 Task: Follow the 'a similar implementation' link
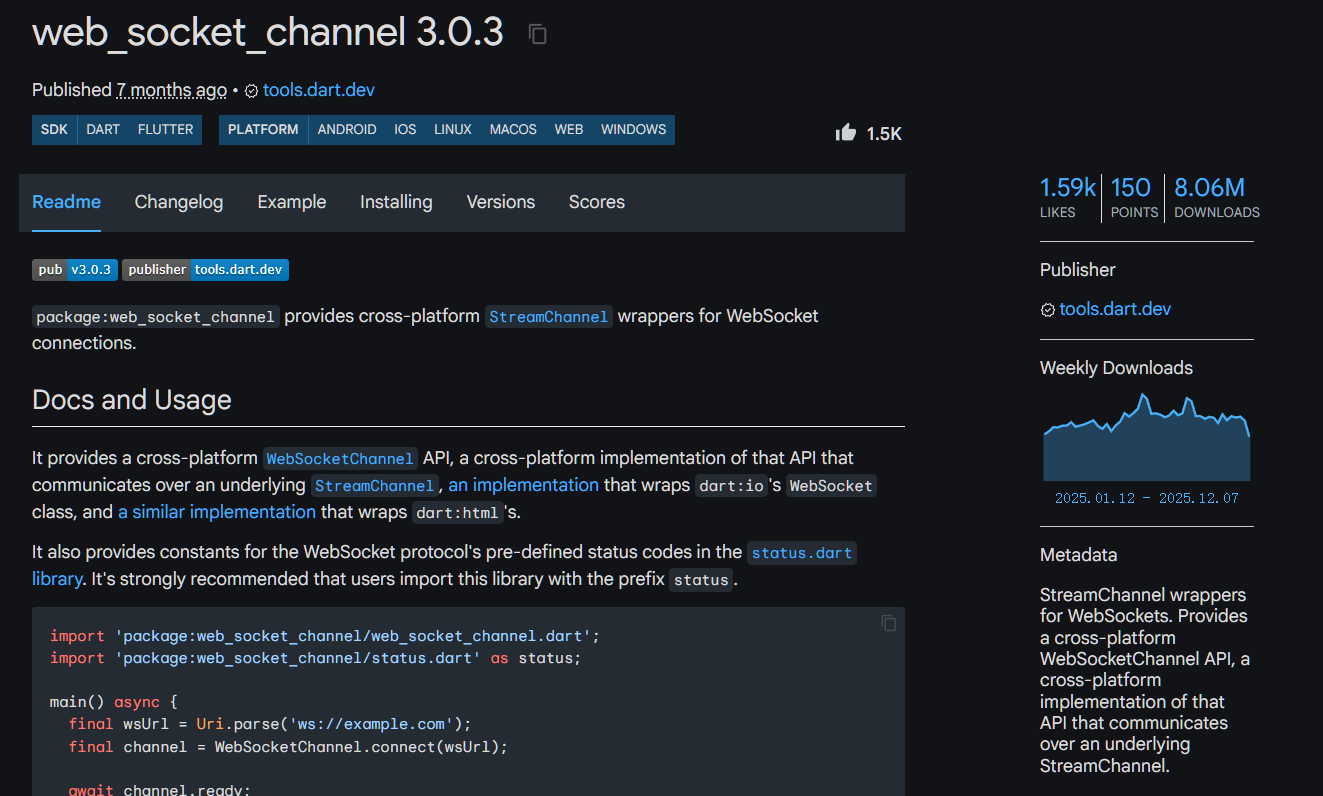[217, 512]
